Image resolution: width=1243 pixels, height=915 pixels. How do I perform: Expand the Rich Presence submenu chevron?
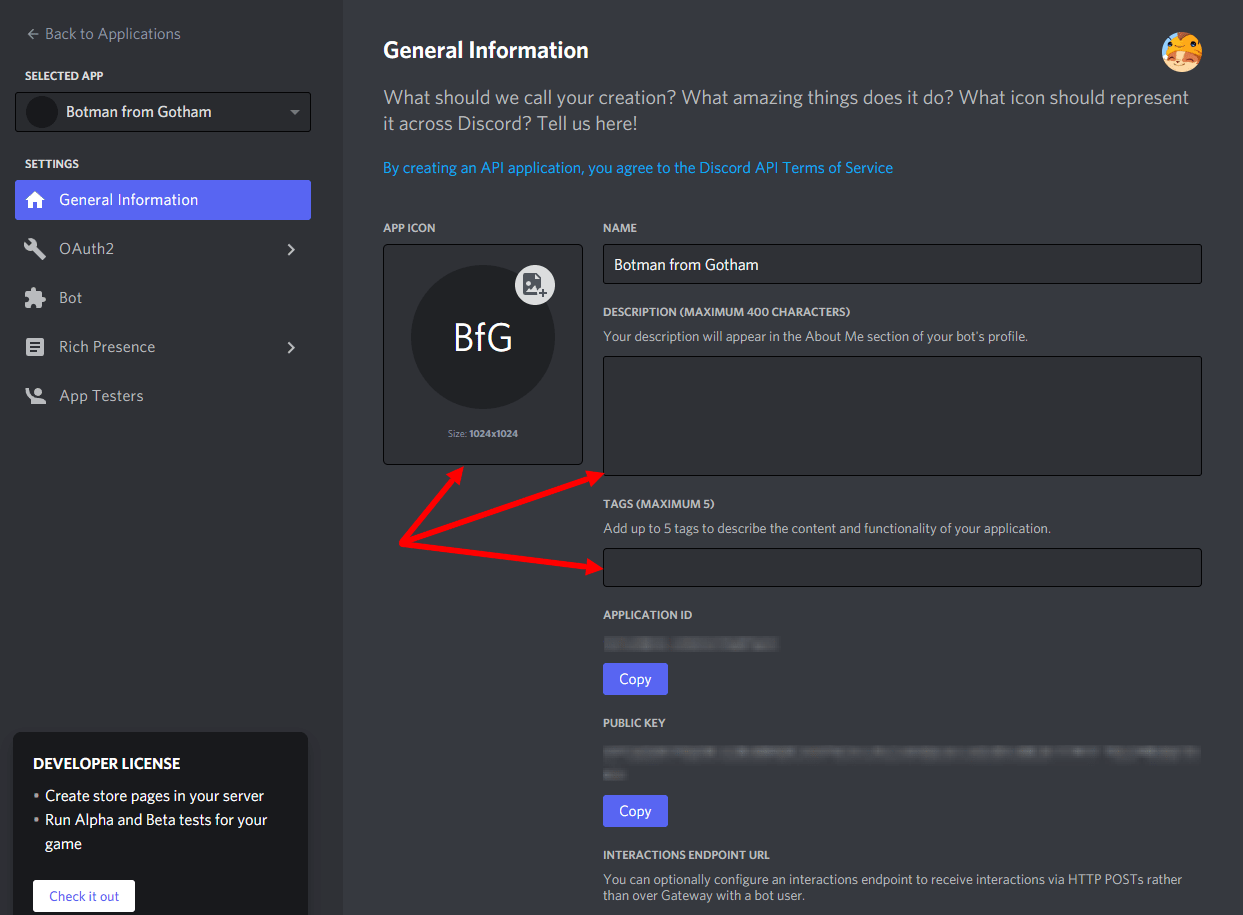(x=291, y=347)
